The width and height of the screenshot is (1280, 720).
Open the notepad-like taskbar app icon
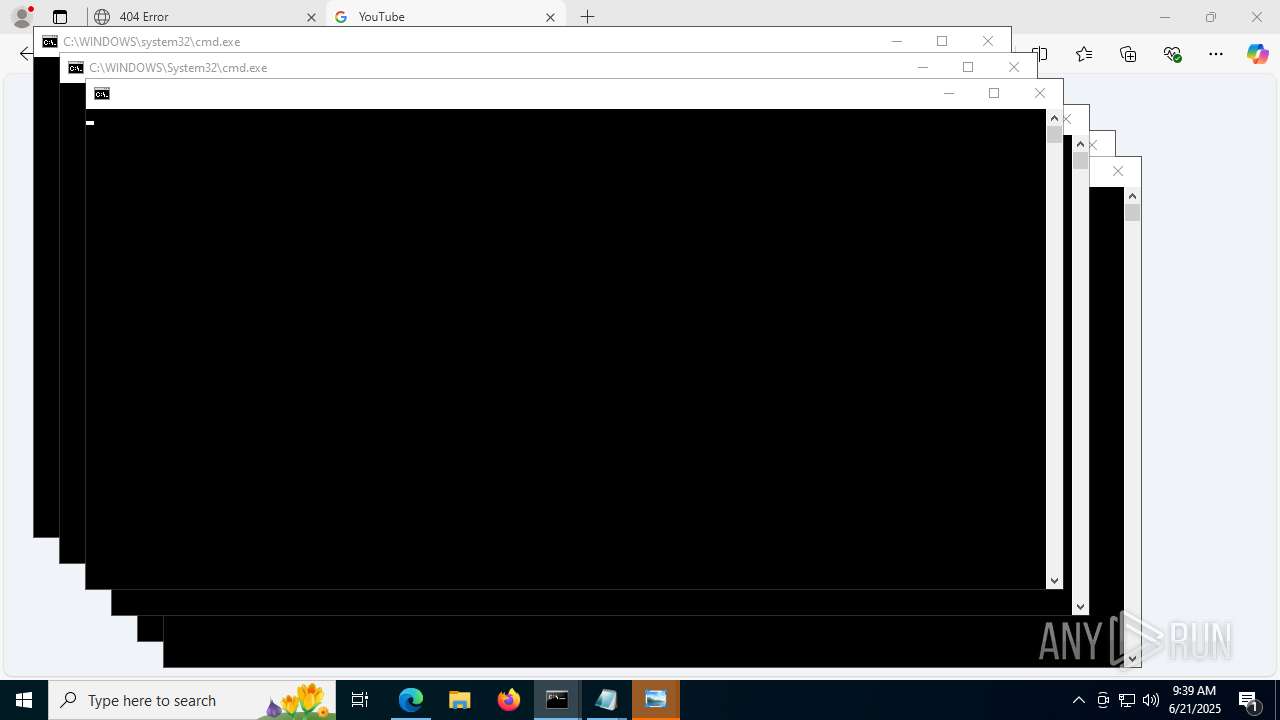pyautogui.click(x=606, y=700)
